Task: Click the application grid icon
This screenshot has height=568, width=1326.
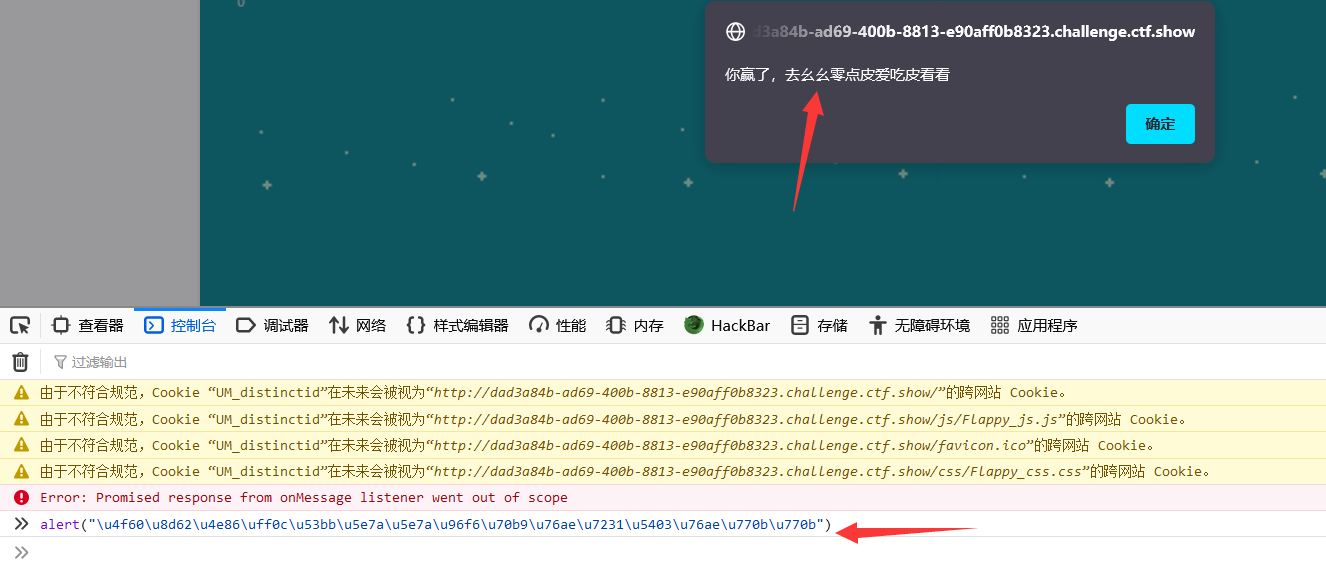Action: (x=1000, y=325)
